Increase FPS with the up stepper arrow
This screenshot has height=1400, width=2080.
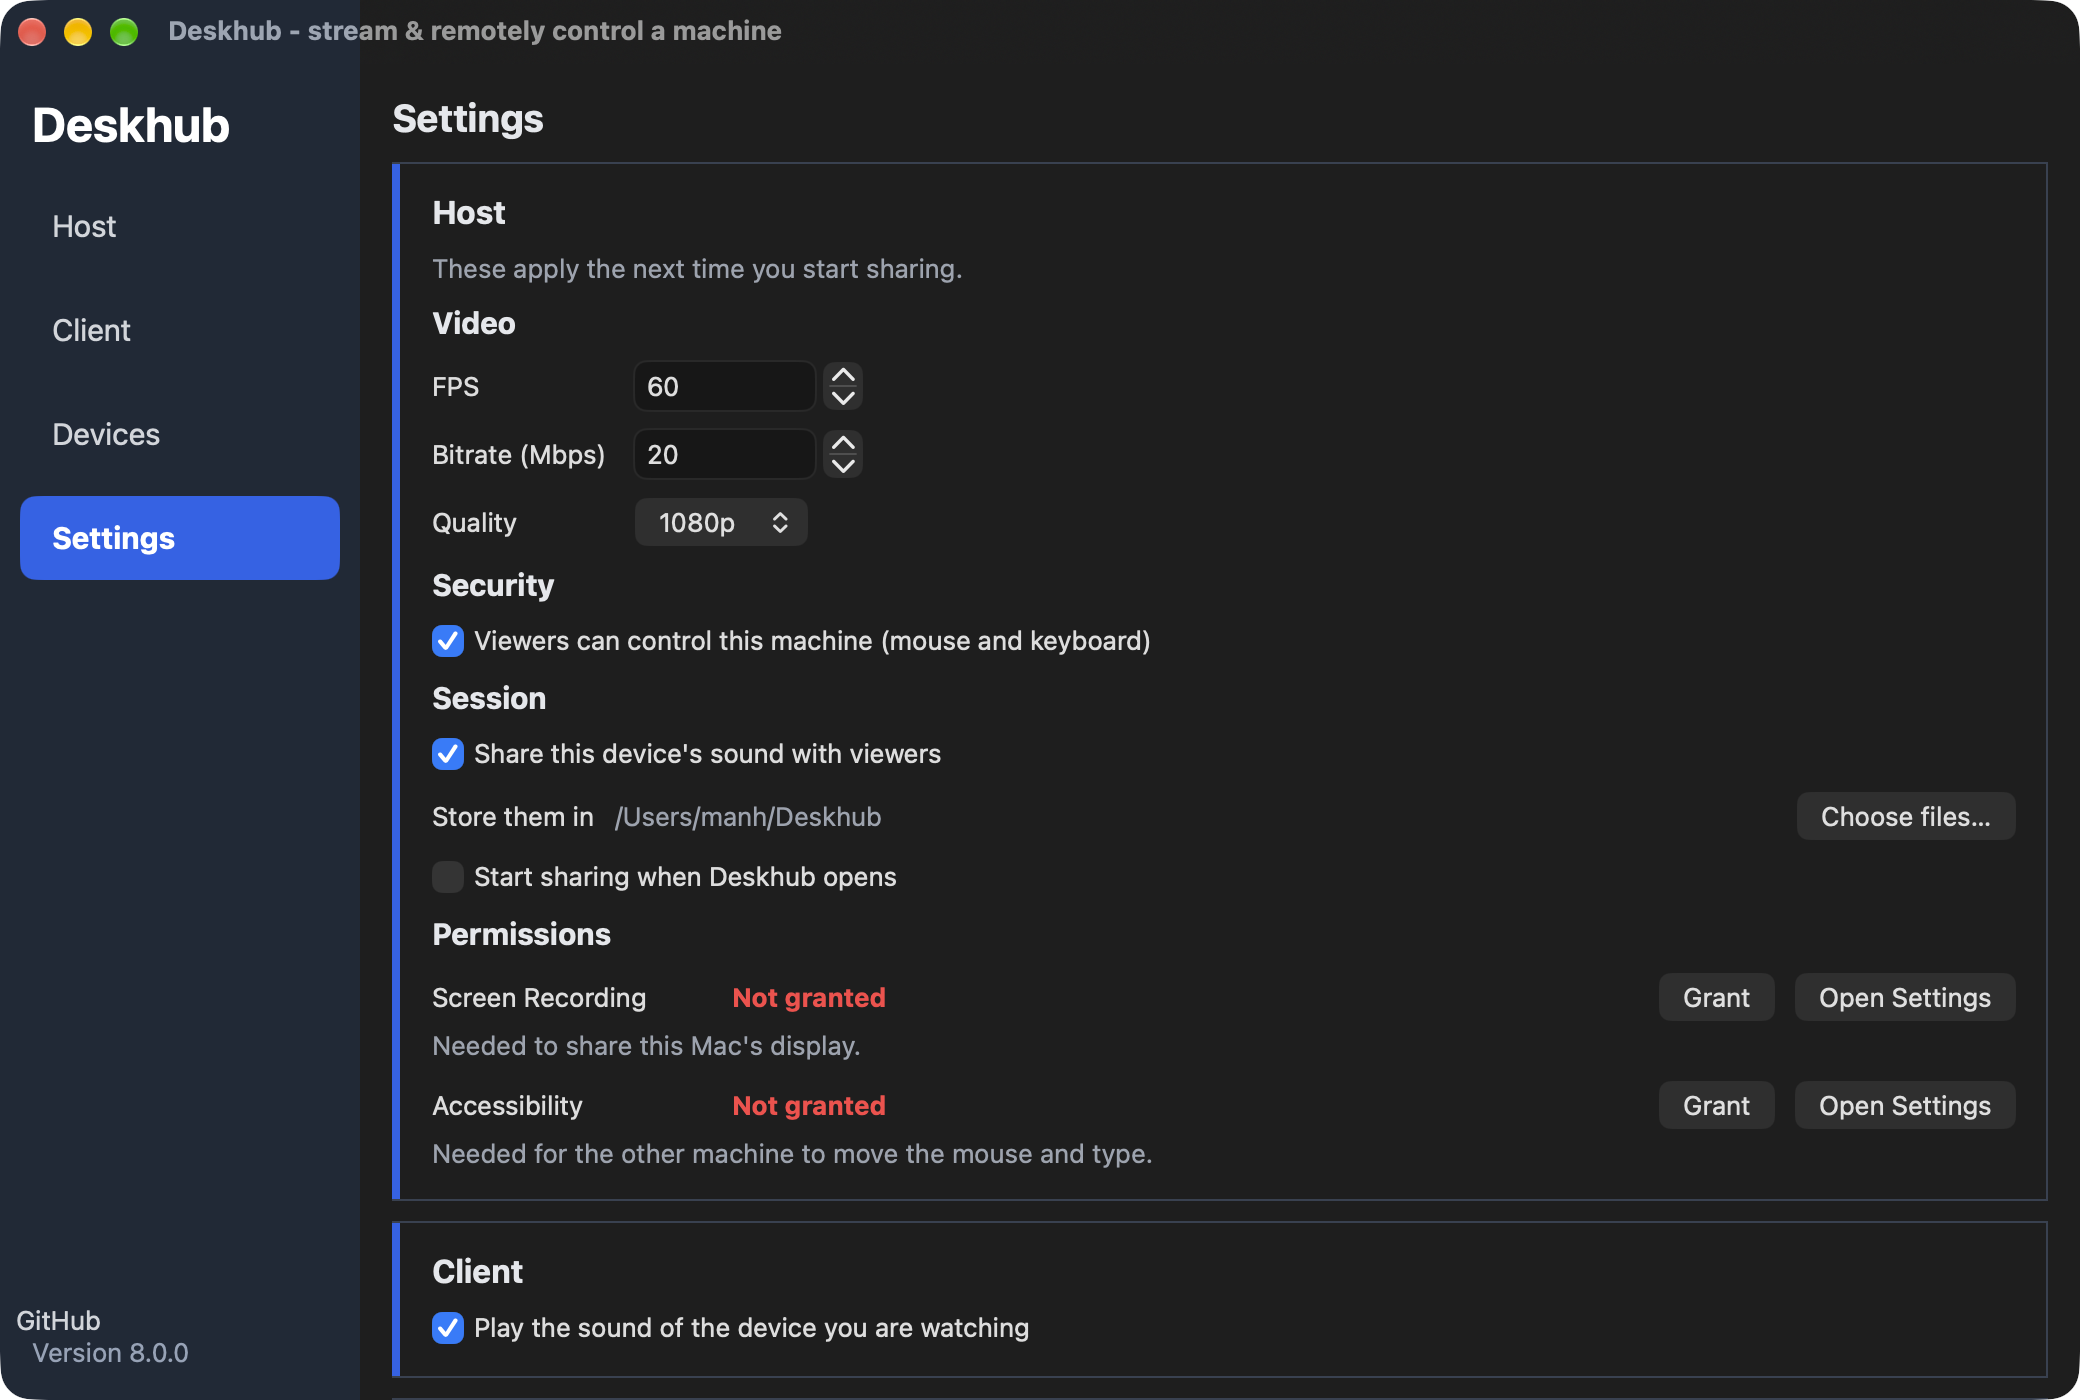(x=843, y=375)
